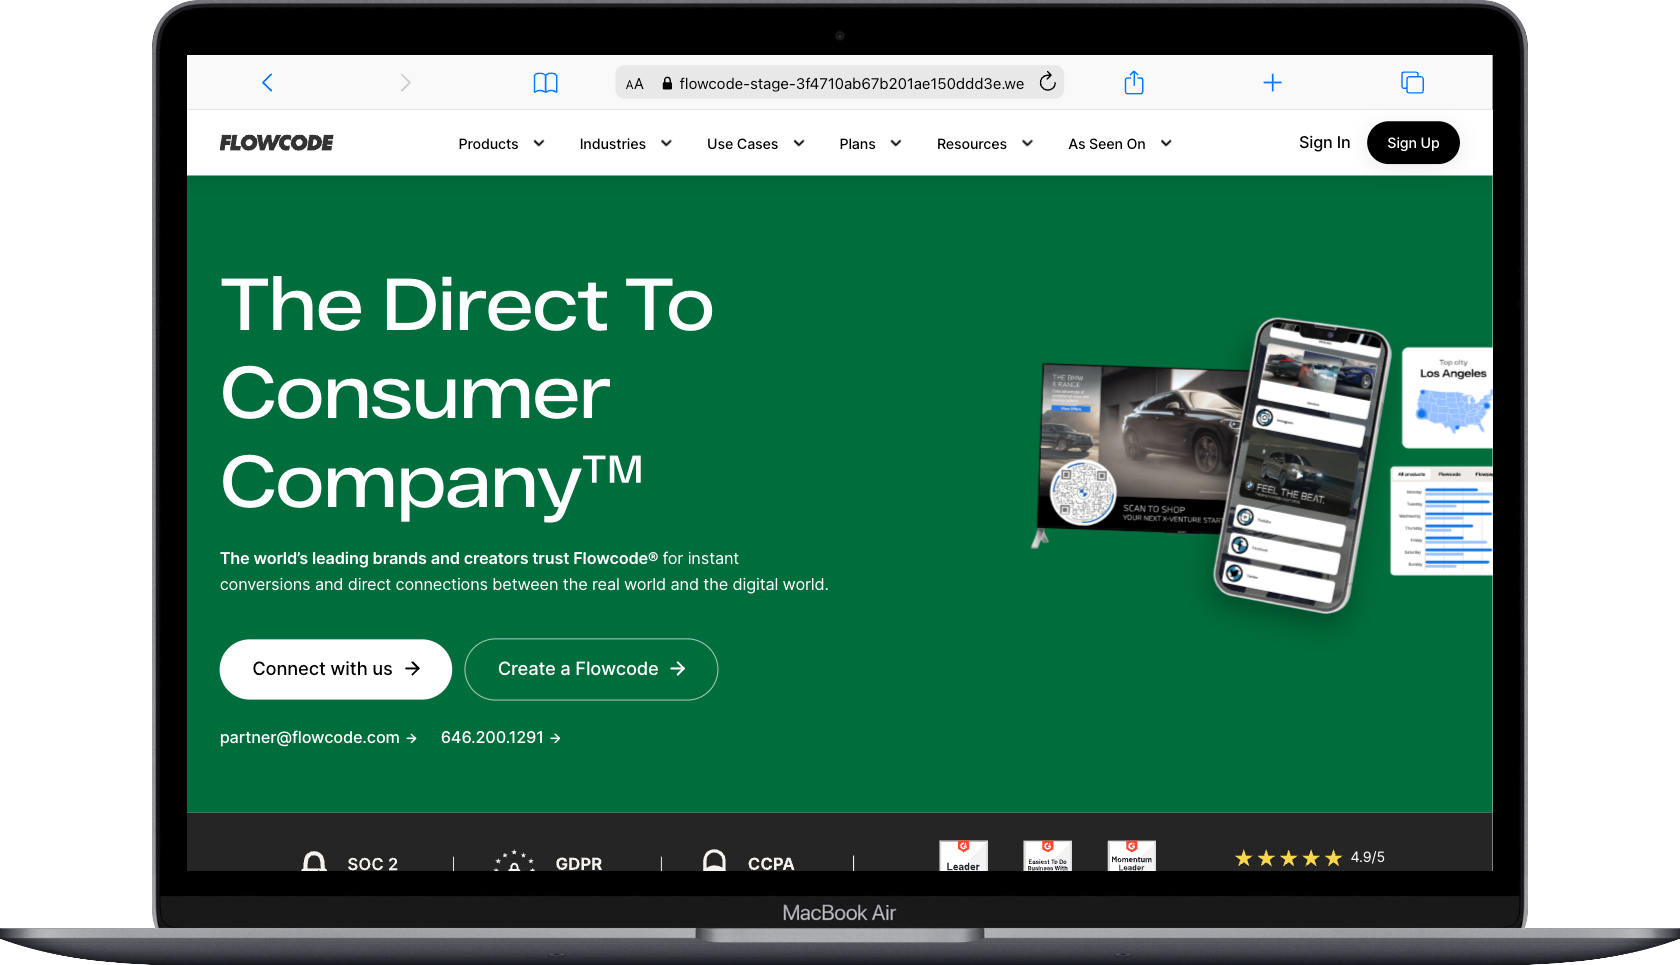
Task: Click the partner@flowcode.com email link
Action: [x=318, y=737]
